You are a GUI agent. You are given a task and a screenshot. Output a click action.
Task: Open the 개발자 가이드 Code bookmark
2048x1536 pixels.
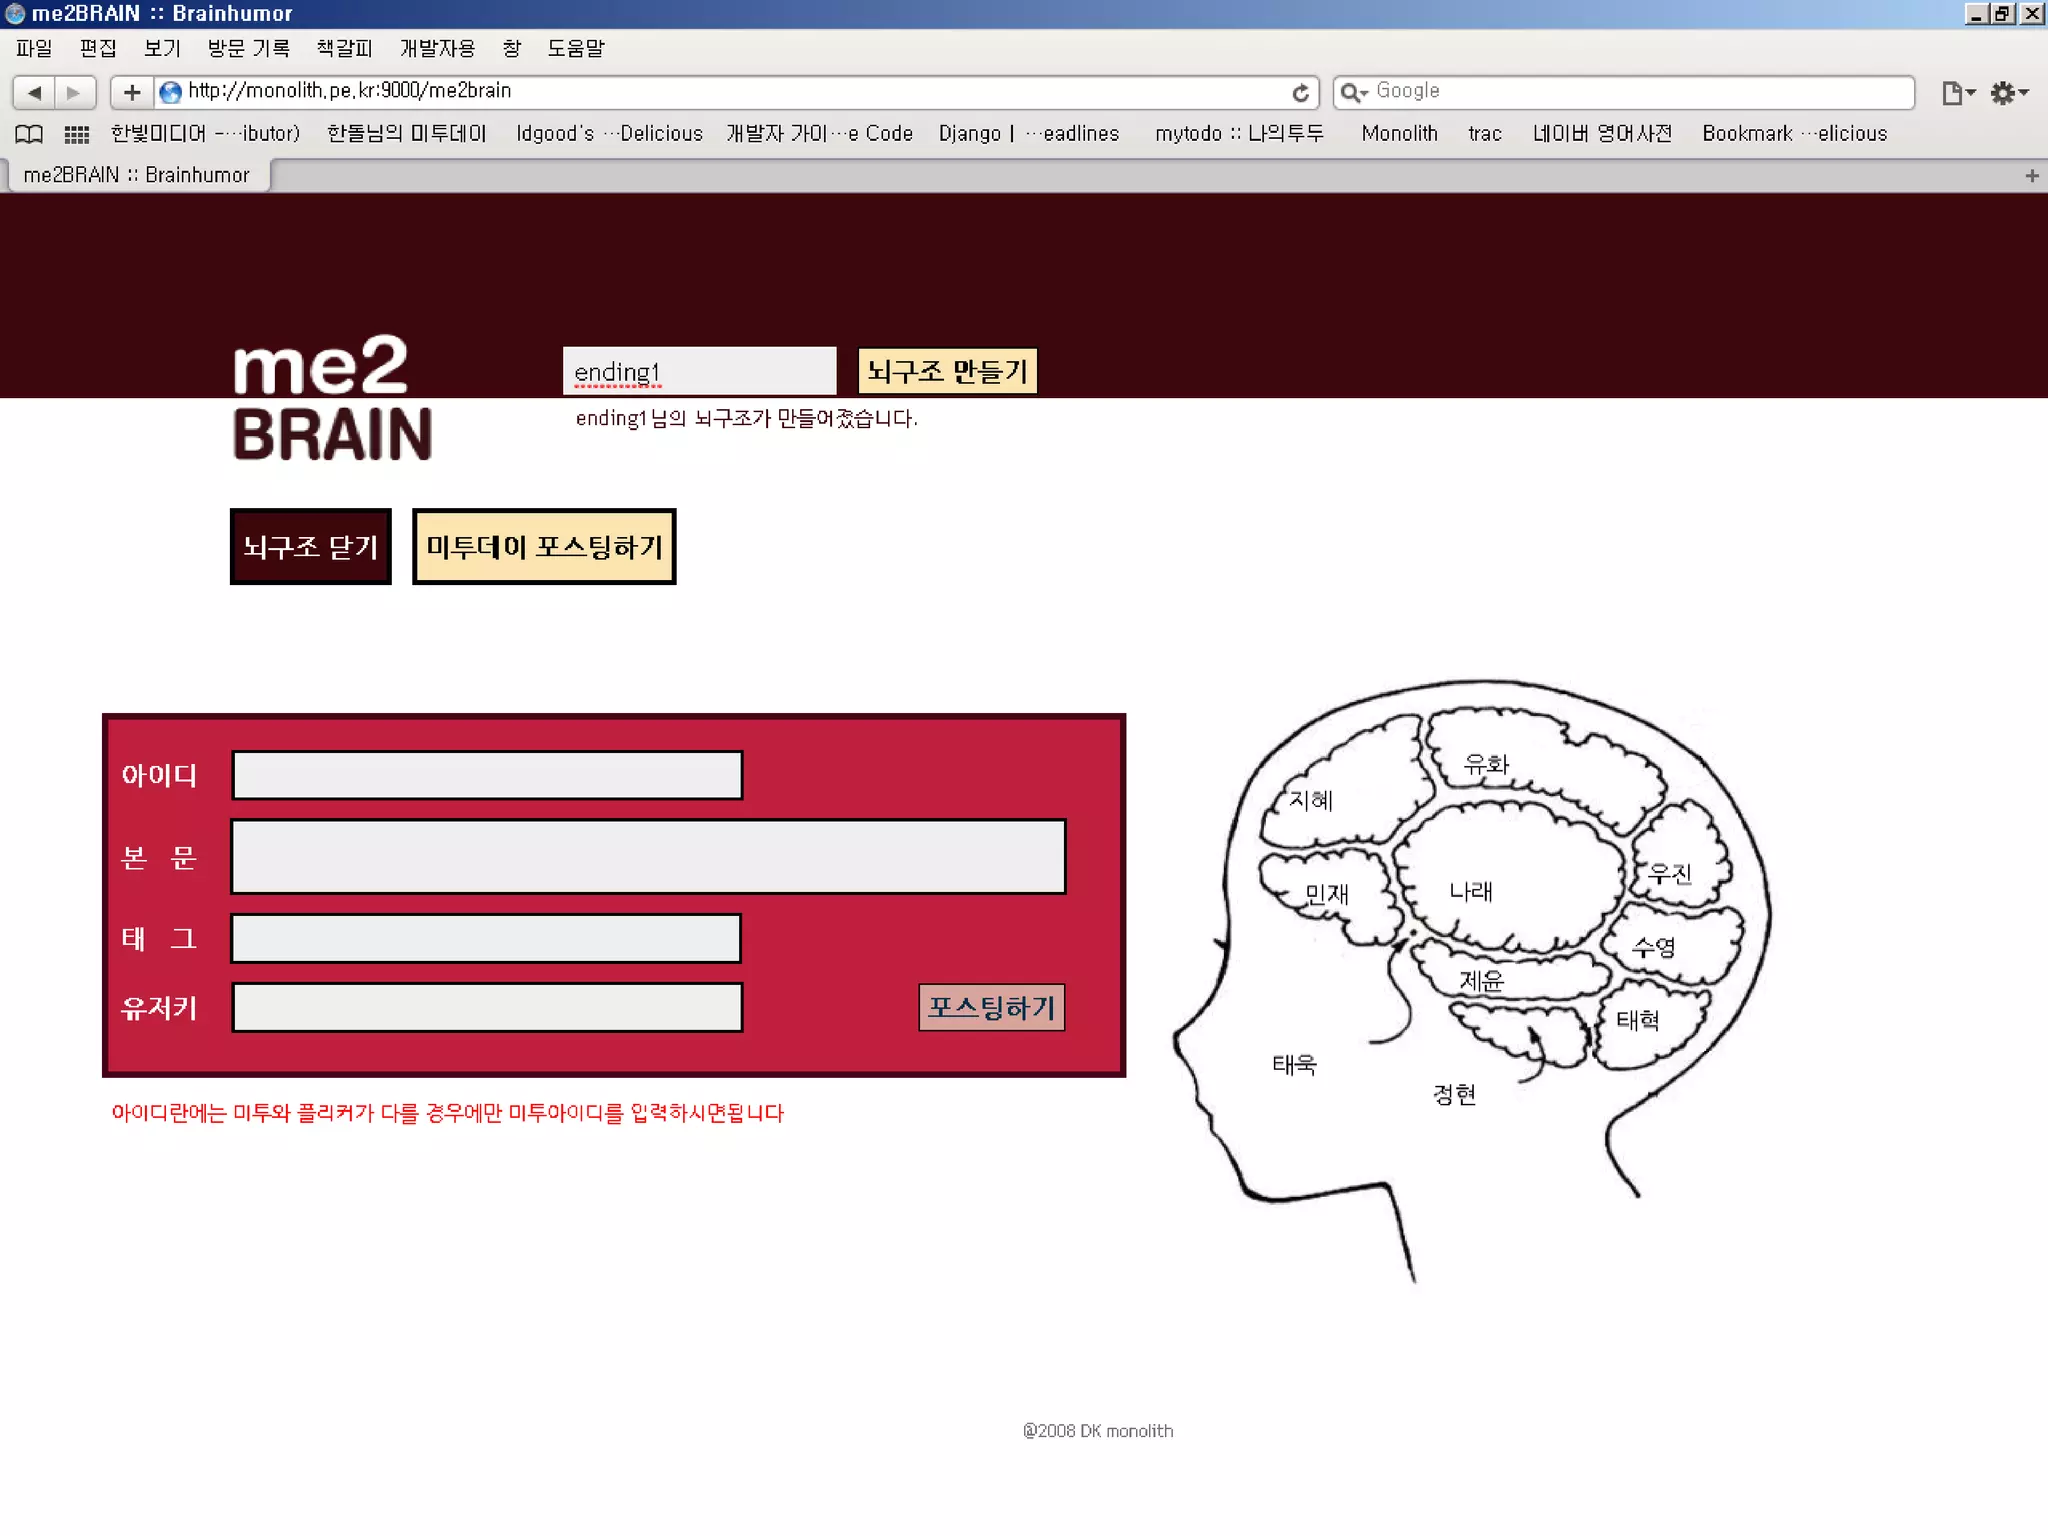[x=819, y=134]
